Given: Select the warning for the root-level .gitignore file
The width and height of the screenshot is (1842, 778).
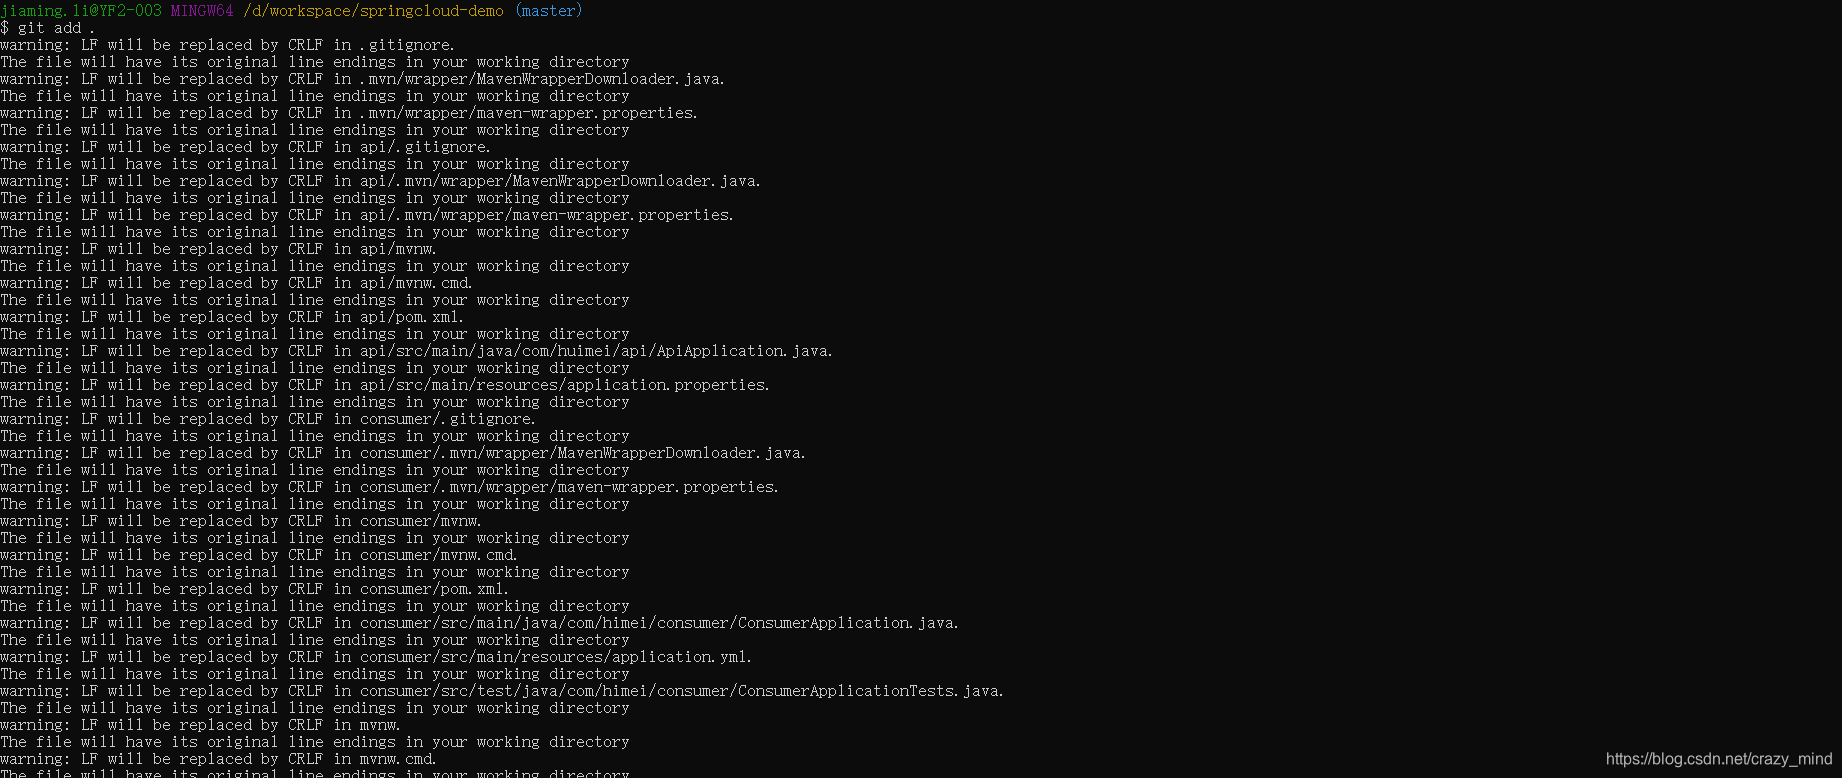Looking at the screenshot, I should pos(228,45).
